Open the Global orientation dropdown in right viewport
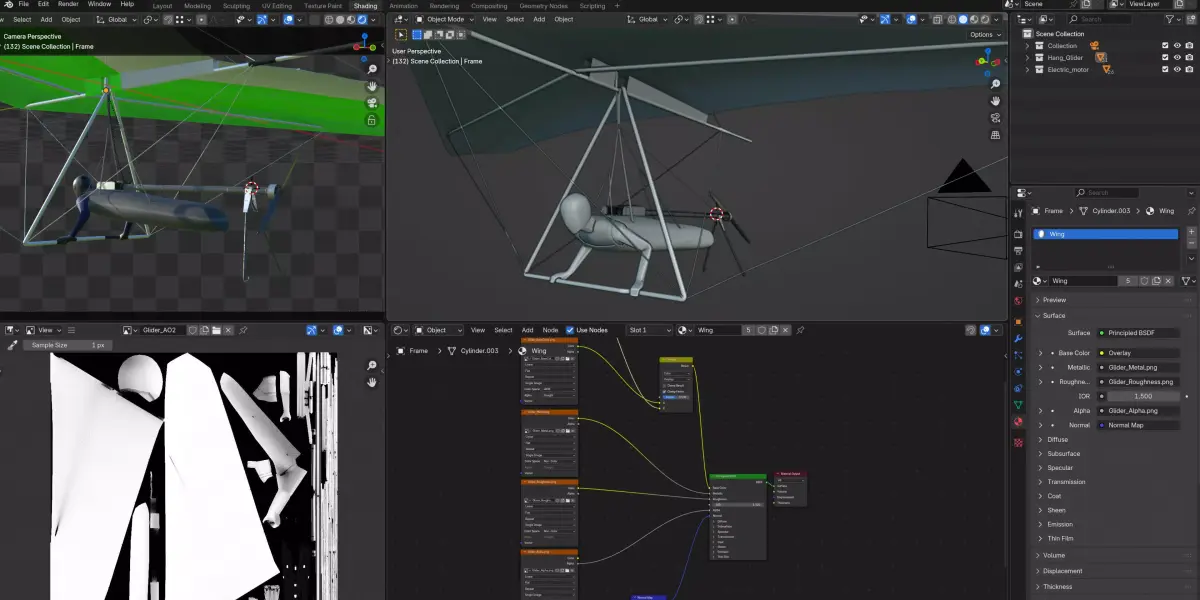This screenshot has width=1200, height=600. tap(648, 19)
